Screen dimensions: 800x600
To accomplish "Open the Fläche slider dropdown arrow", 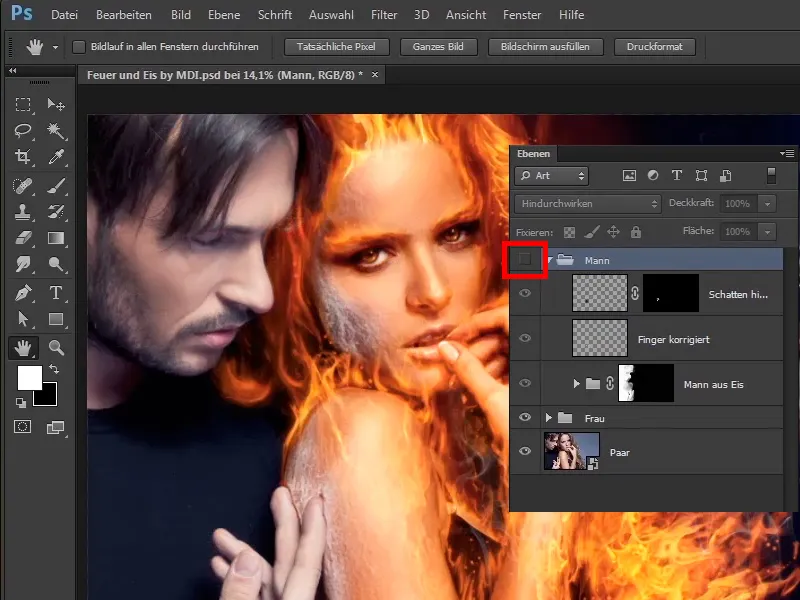I will (767, 232).
